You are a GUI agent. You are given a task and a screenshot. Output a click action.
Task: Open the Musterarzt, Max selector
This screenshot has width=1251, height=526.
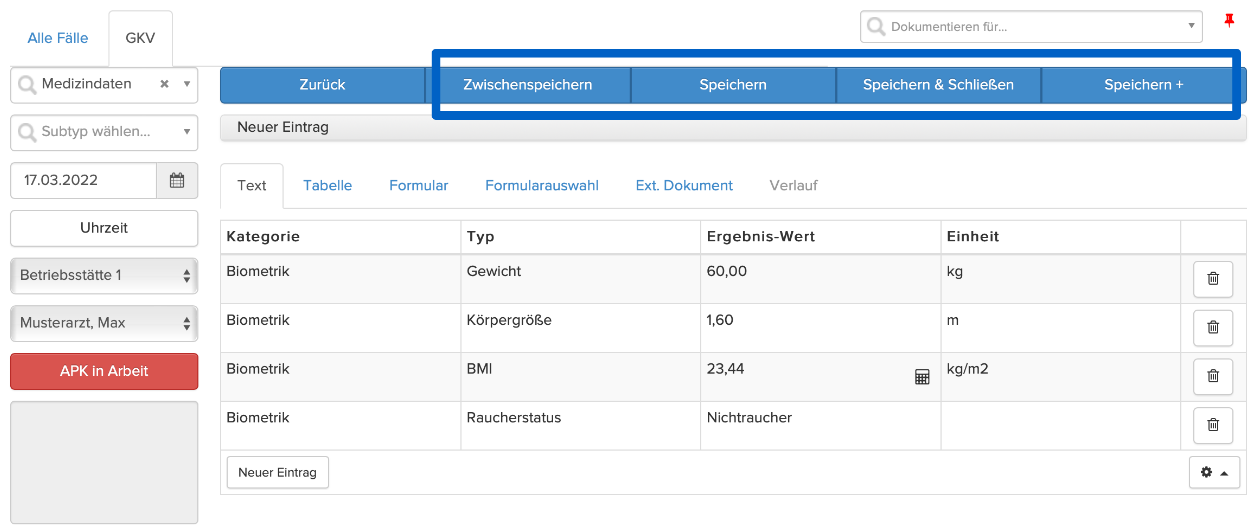pyautogui.click(x=104, y=323)
